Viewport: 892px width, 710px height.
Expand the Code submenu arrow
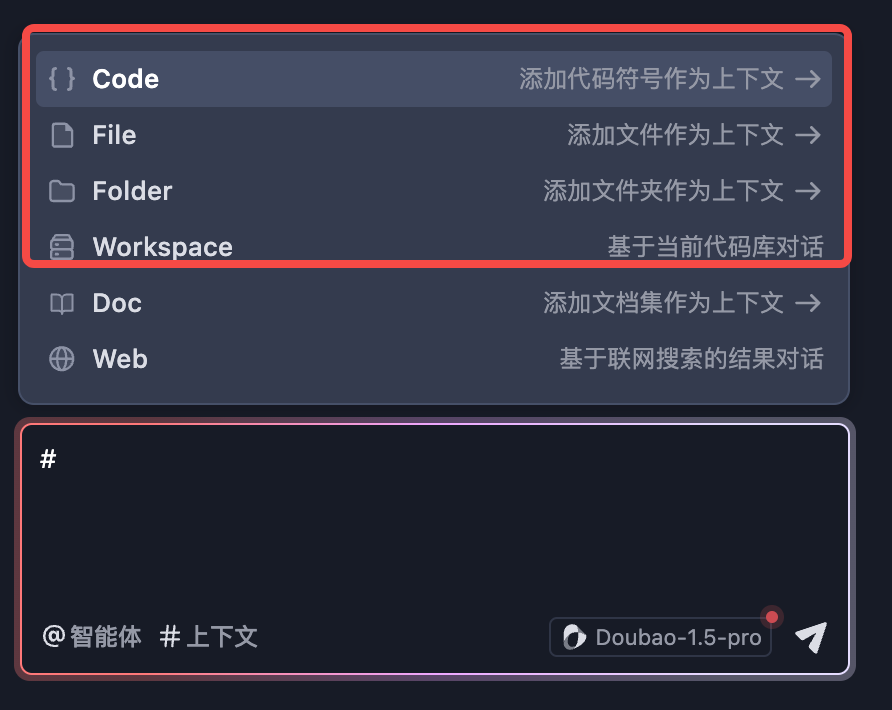coord(808,79)
